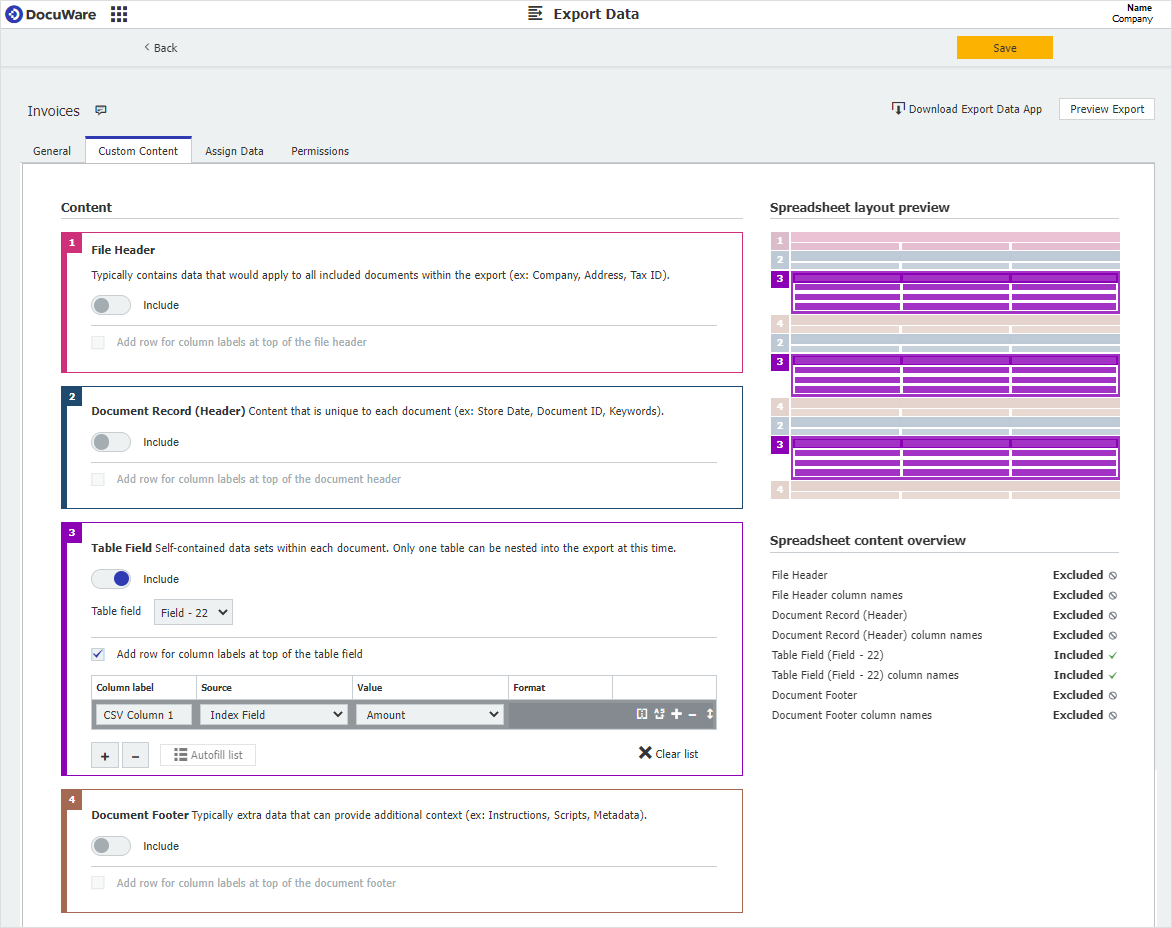Go to the Permissions tab
The width and height of the screenshot is (1172, 928).
point(320,151)
